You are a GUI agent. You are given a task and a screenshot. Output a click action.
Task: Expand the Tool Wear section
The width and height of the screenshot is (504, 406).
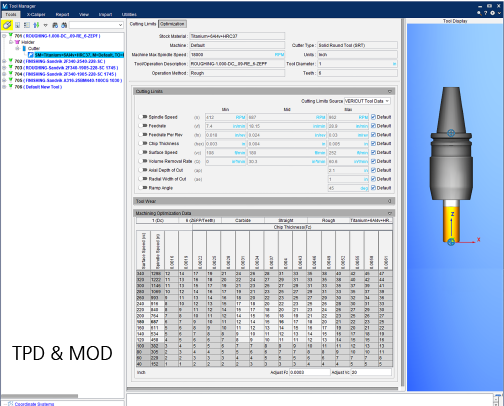389,201
